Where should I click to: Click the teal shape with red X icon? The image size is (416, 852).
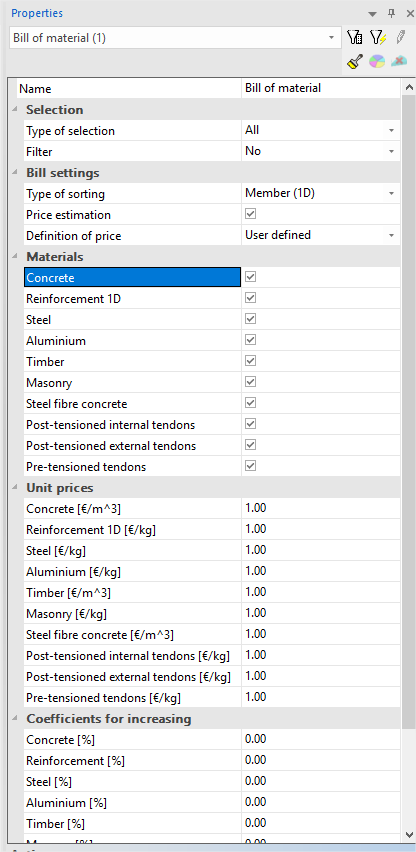(399, 61)
